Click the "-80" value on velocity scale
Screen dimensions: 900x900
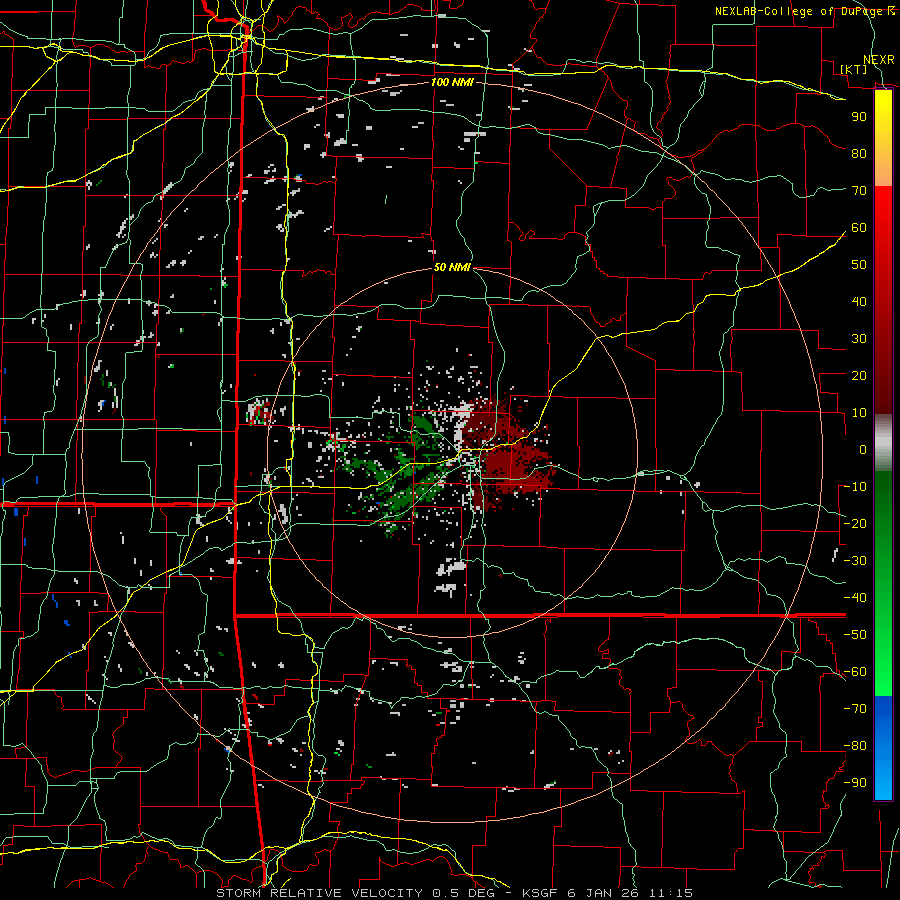coord(855,746)
